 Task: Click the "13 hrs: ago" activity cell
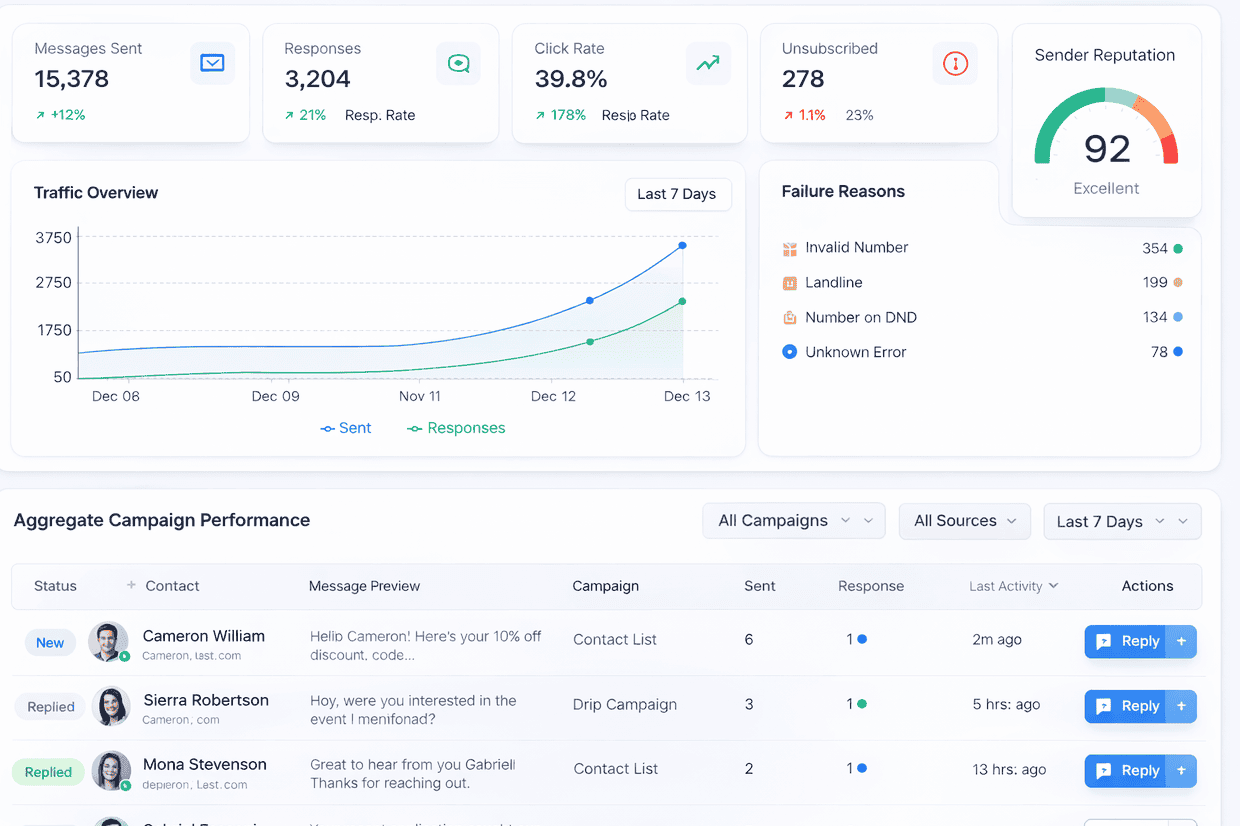(1009, 769)
